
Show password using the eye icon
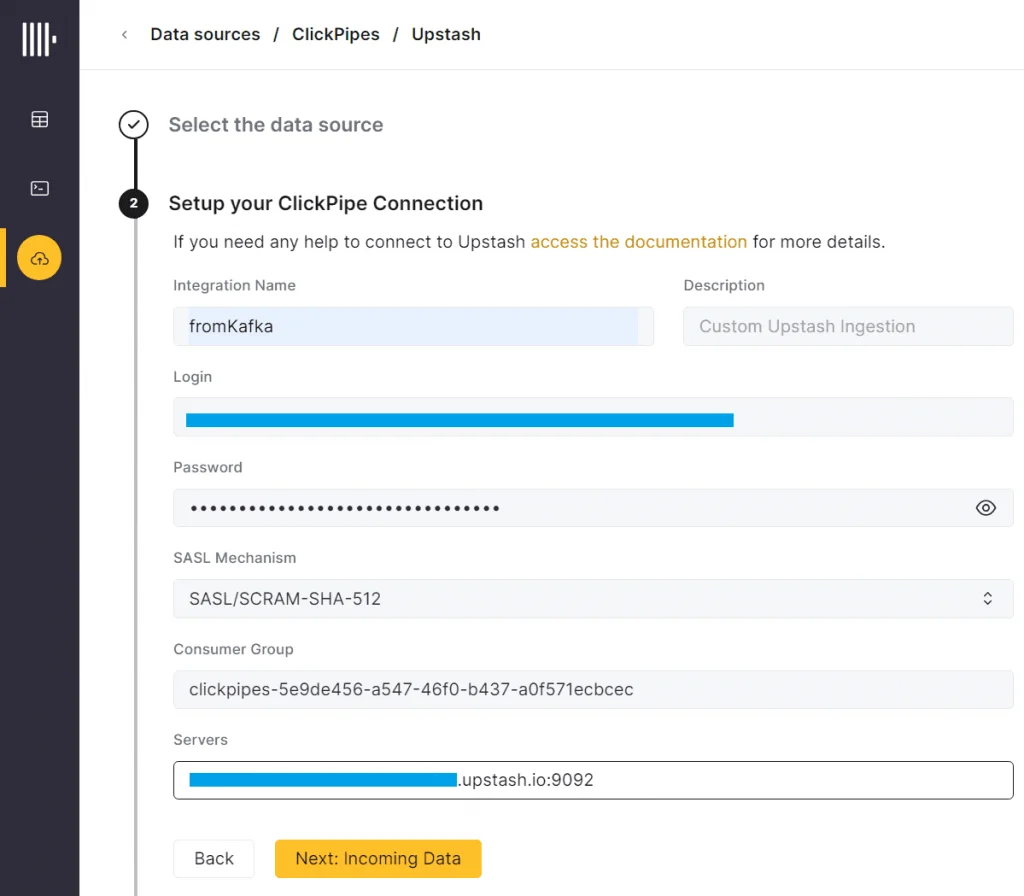(985, 508)
